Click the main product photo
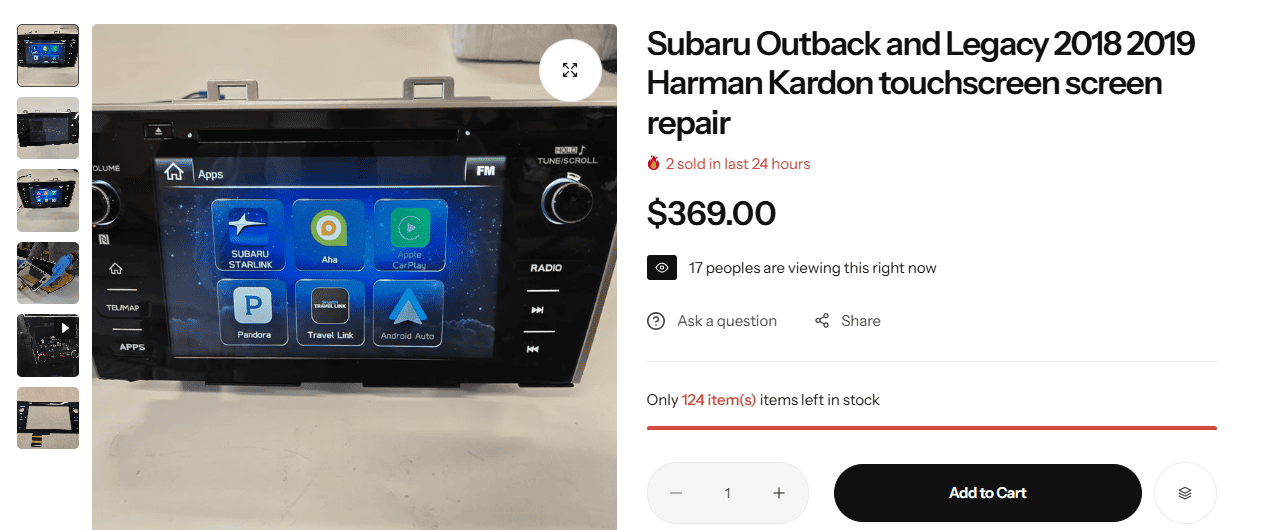1265x530 pixels. pyautogui.click(x=354, y=277)
